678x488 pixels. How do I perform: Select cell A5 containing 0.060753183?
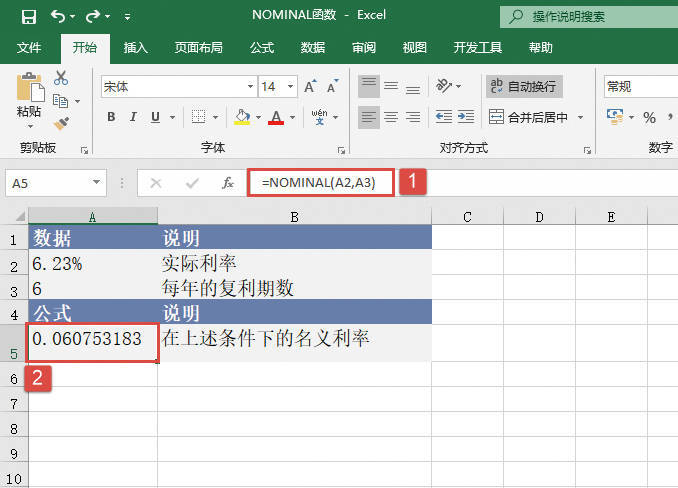[x=93, y=340]
